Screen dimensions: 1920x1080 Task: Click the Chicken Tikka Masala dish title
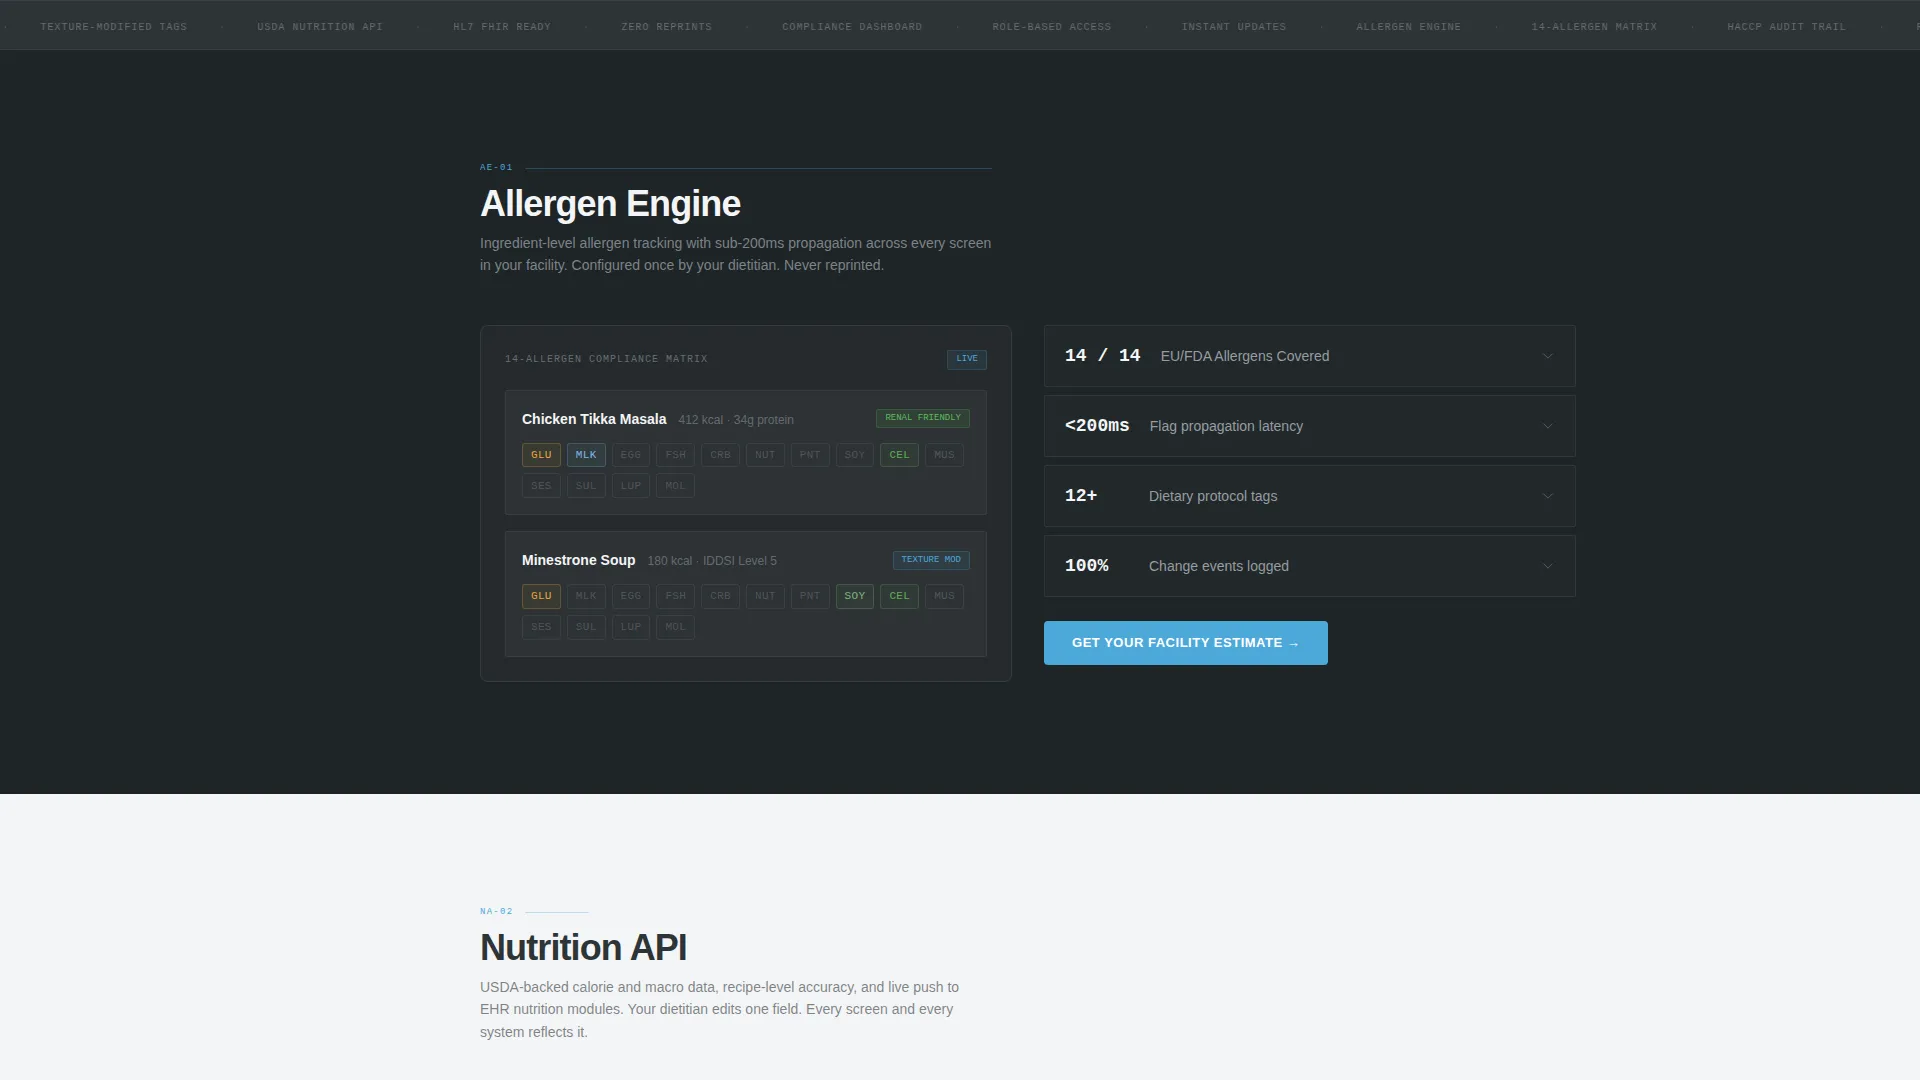click(594, 419)
